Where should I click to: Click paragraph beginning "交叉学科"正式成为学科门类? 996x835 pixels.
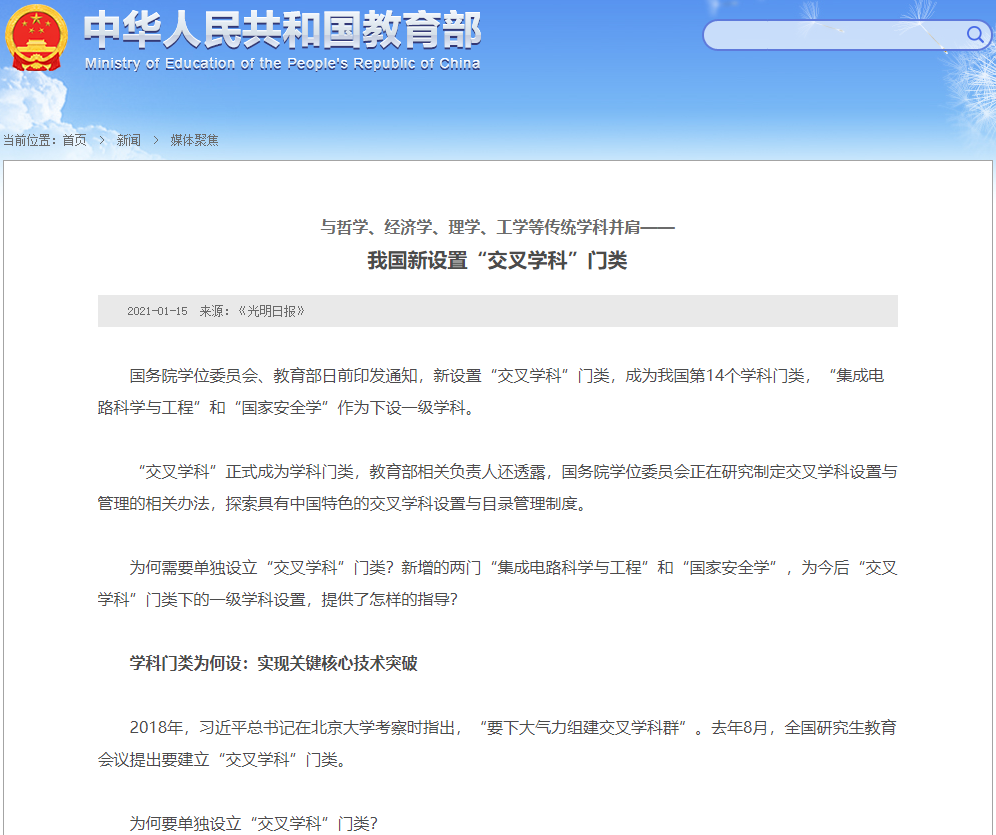point(497,487)
